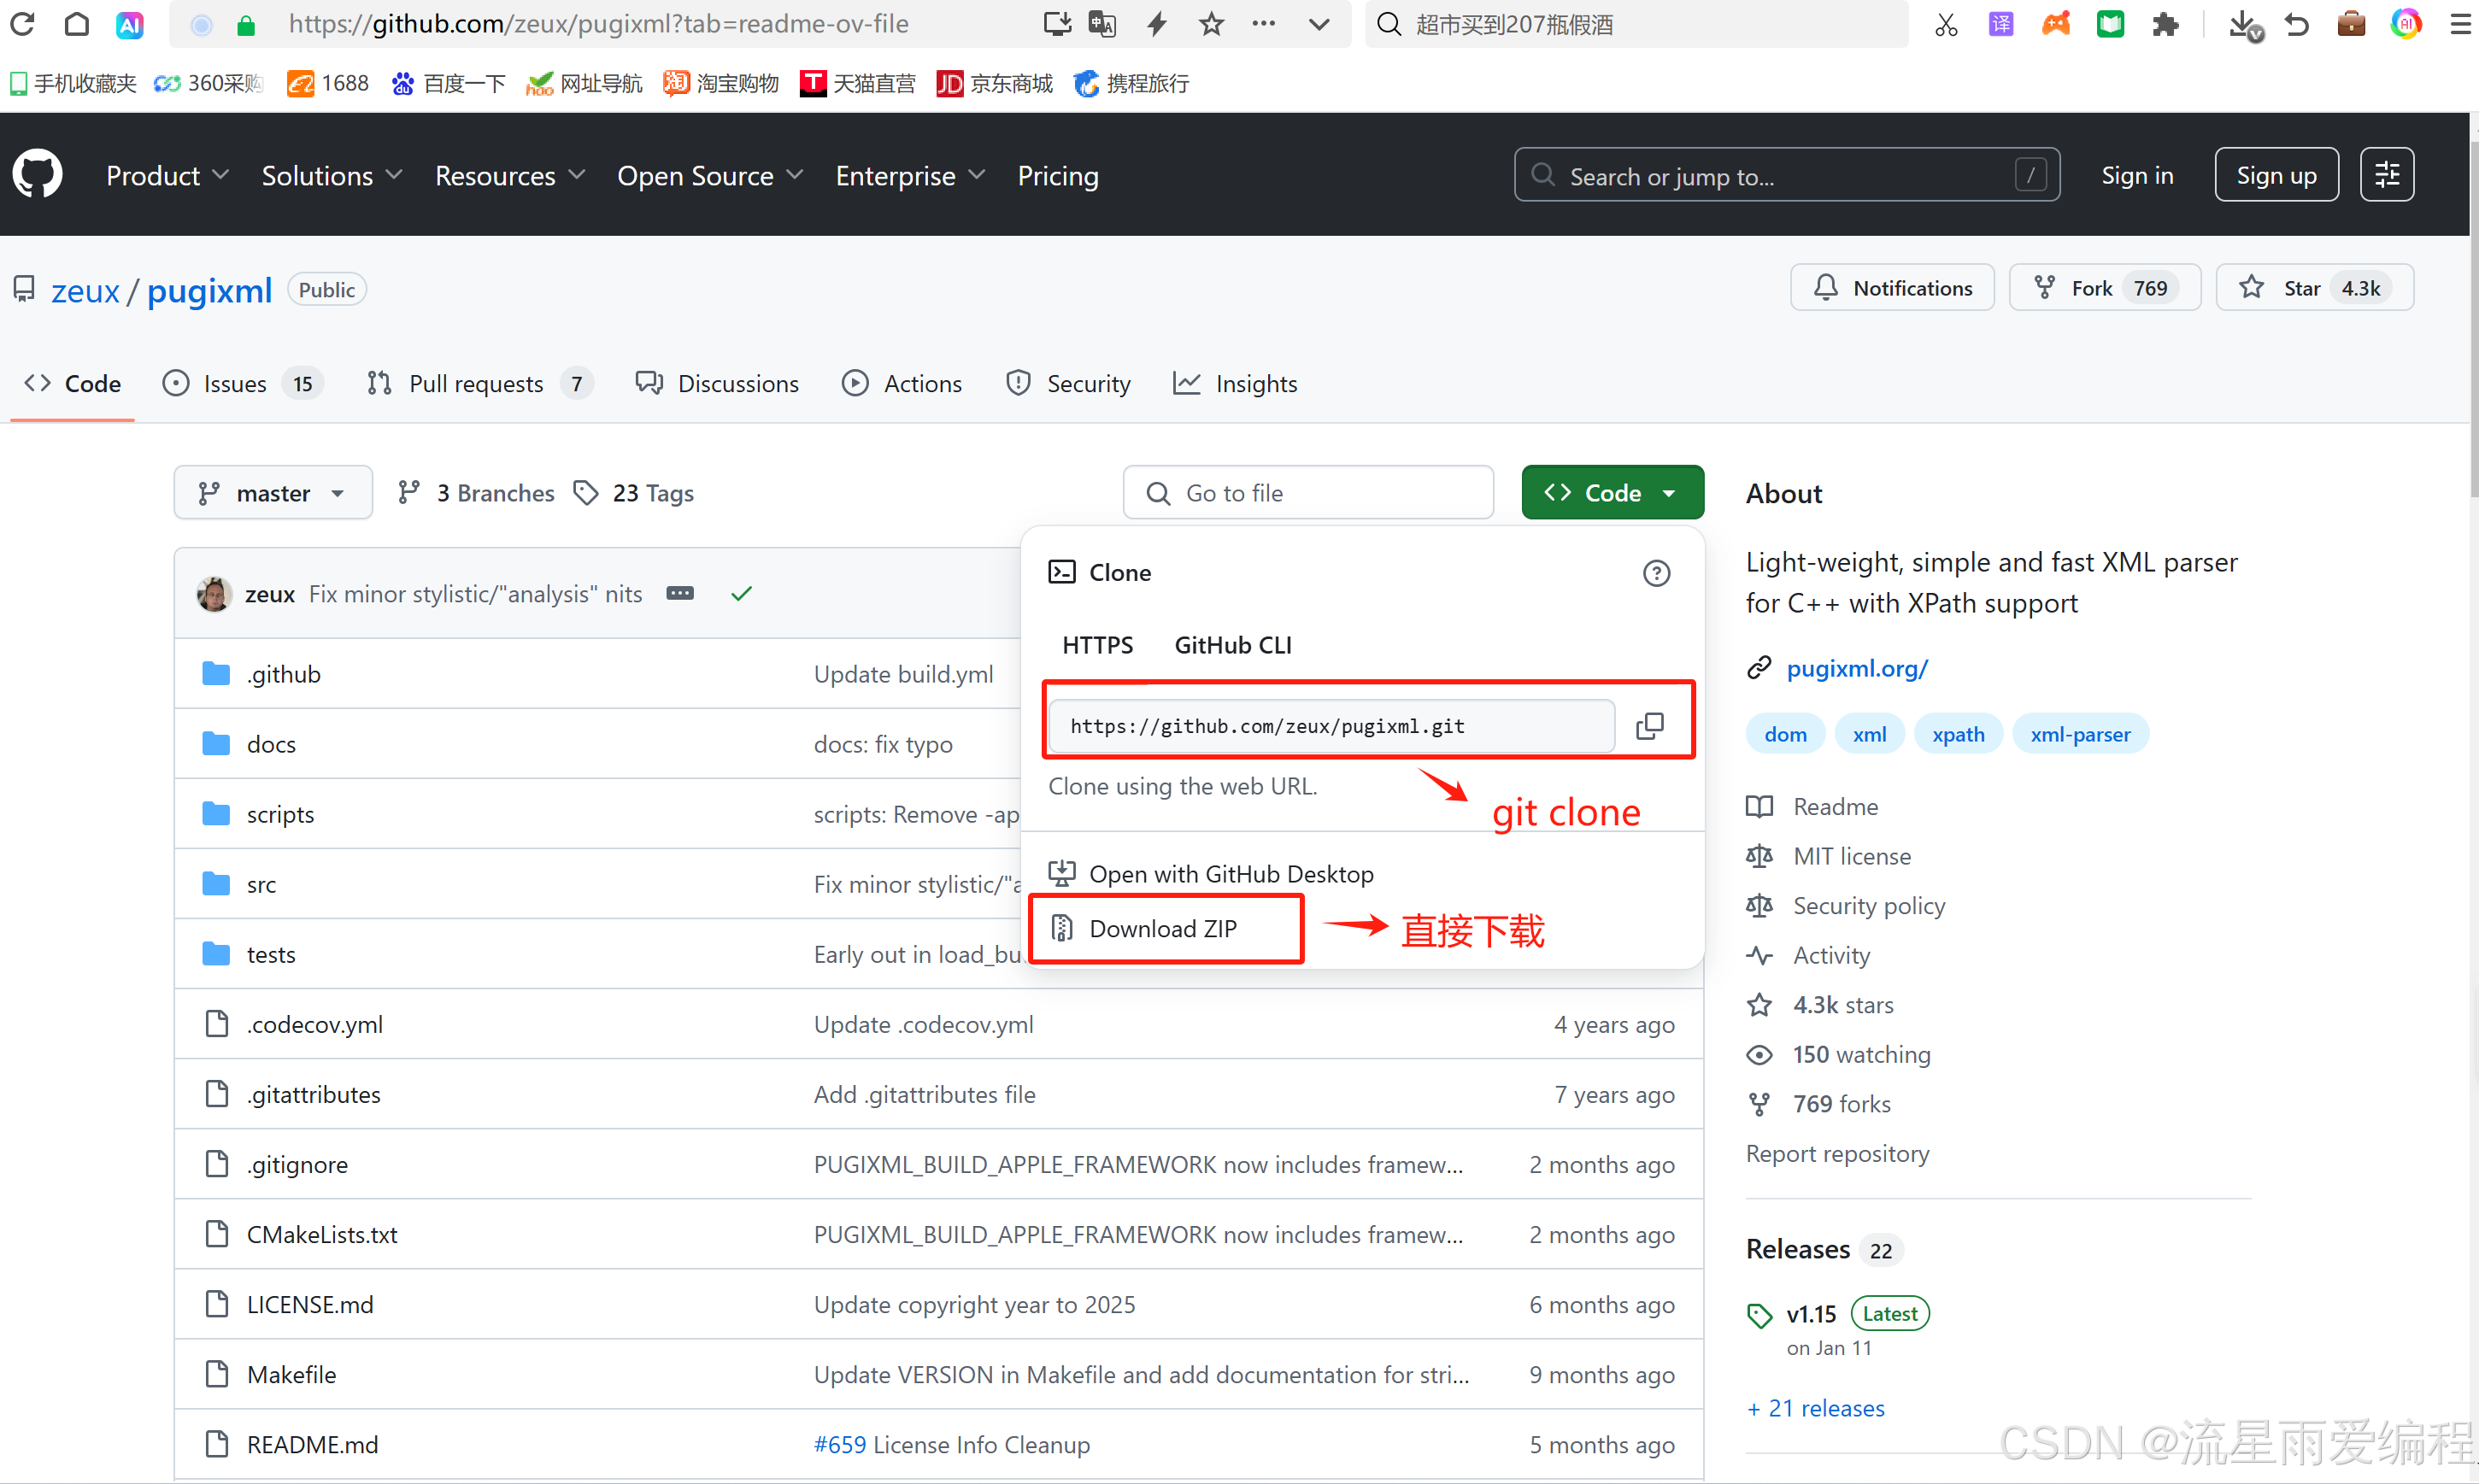Open the browser hamburger menu
The height and width of the screenshot is (1484, 2479).
coord(2461,23)
